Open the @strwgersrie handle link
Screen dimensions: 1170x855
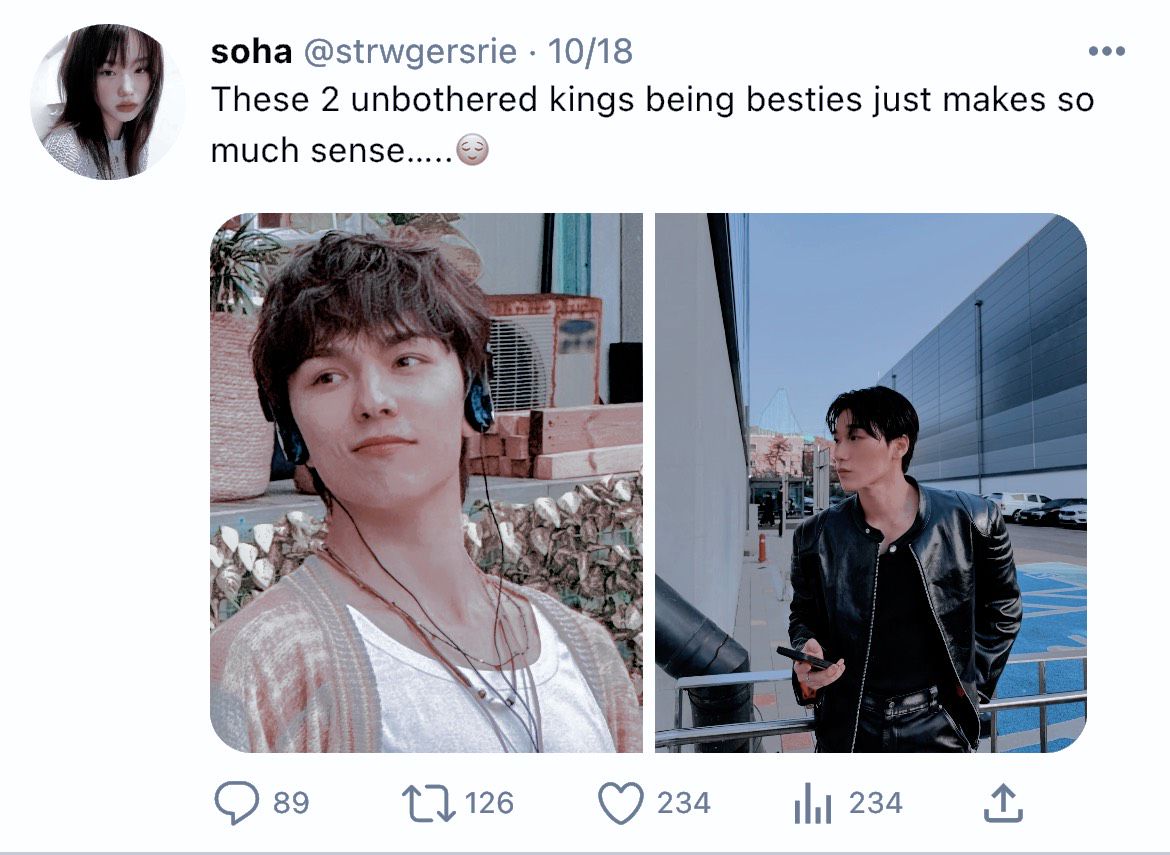pos(410,51)
